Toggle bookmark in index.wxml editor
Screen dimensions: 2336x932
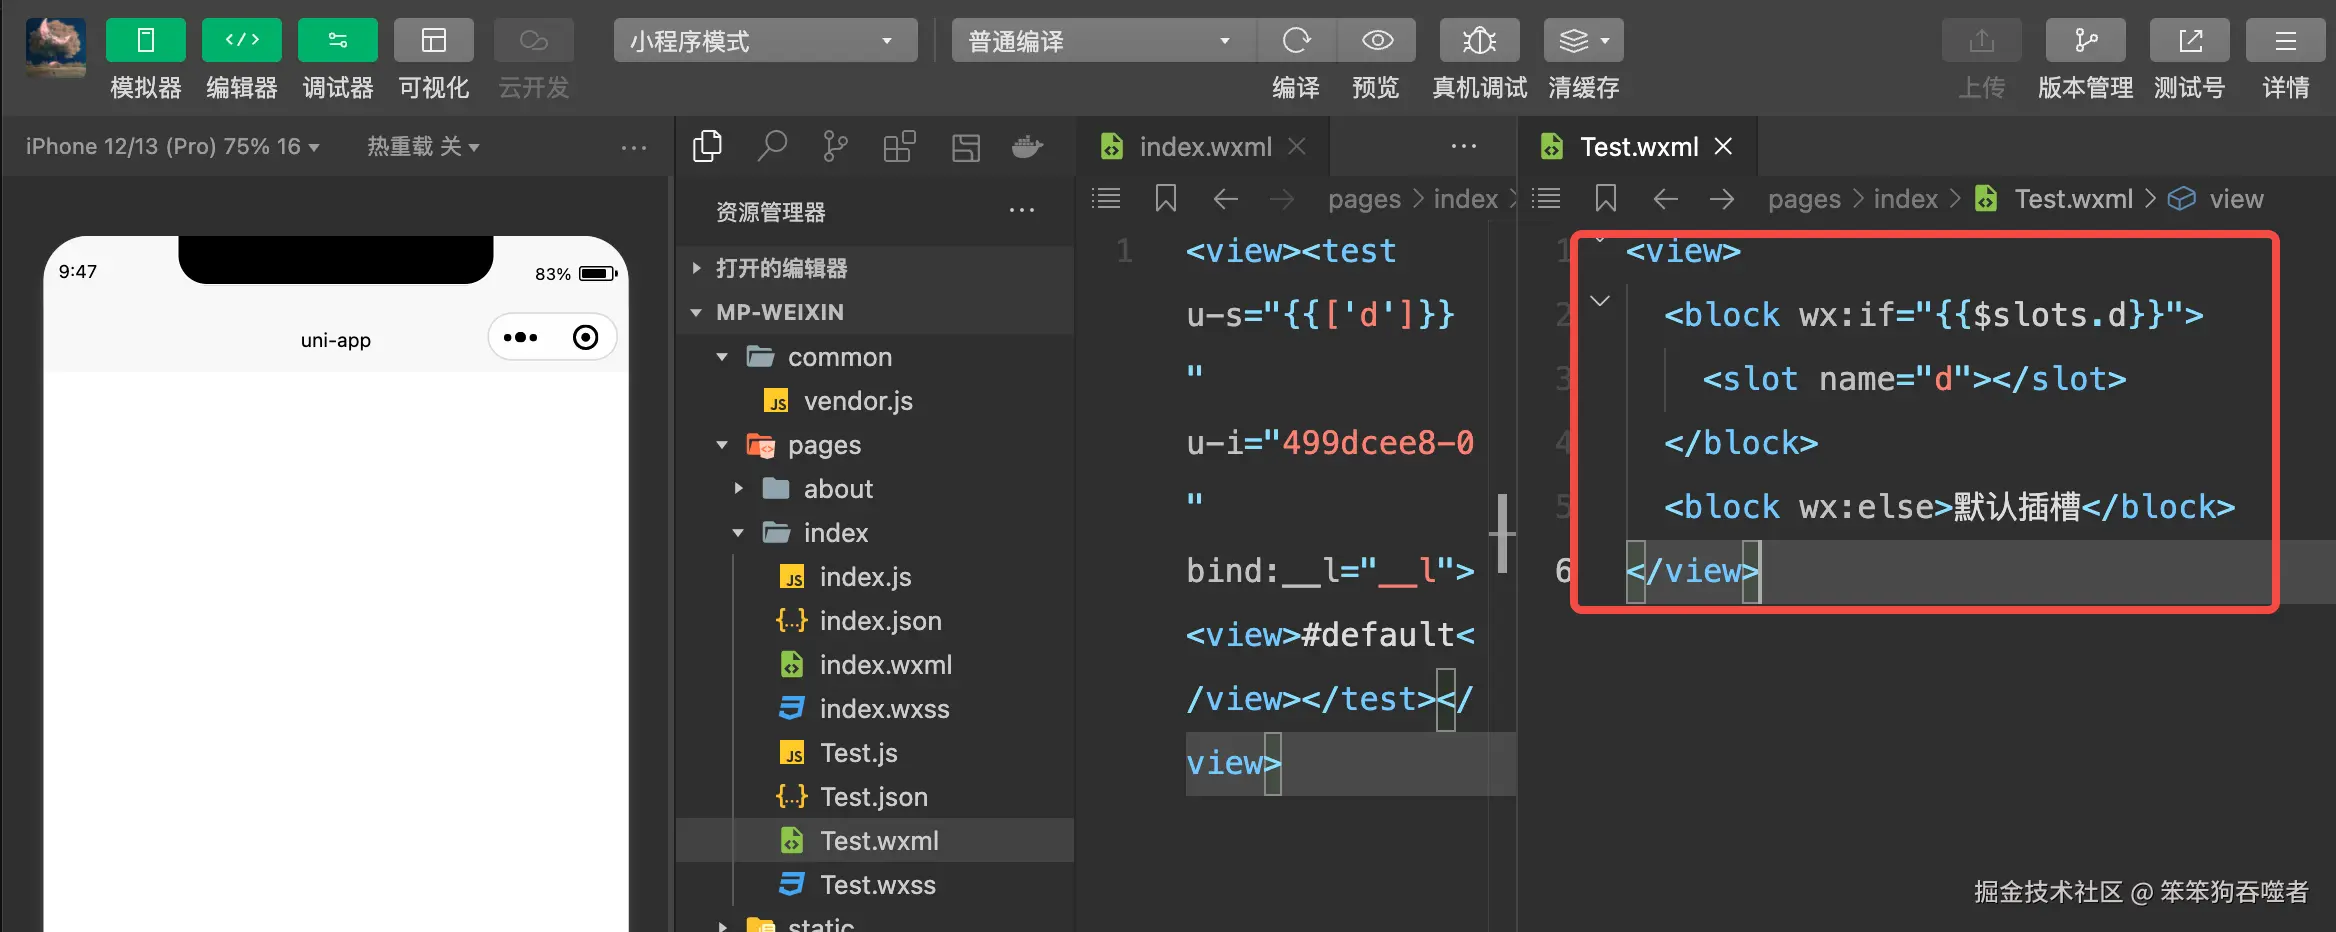(1166, 199)
